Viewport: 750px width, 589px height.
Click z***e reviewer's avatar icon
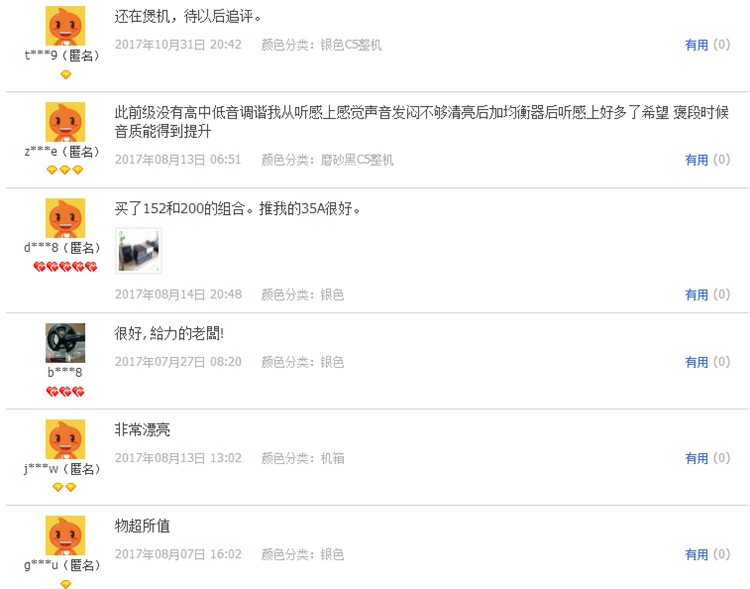(65, 122)
